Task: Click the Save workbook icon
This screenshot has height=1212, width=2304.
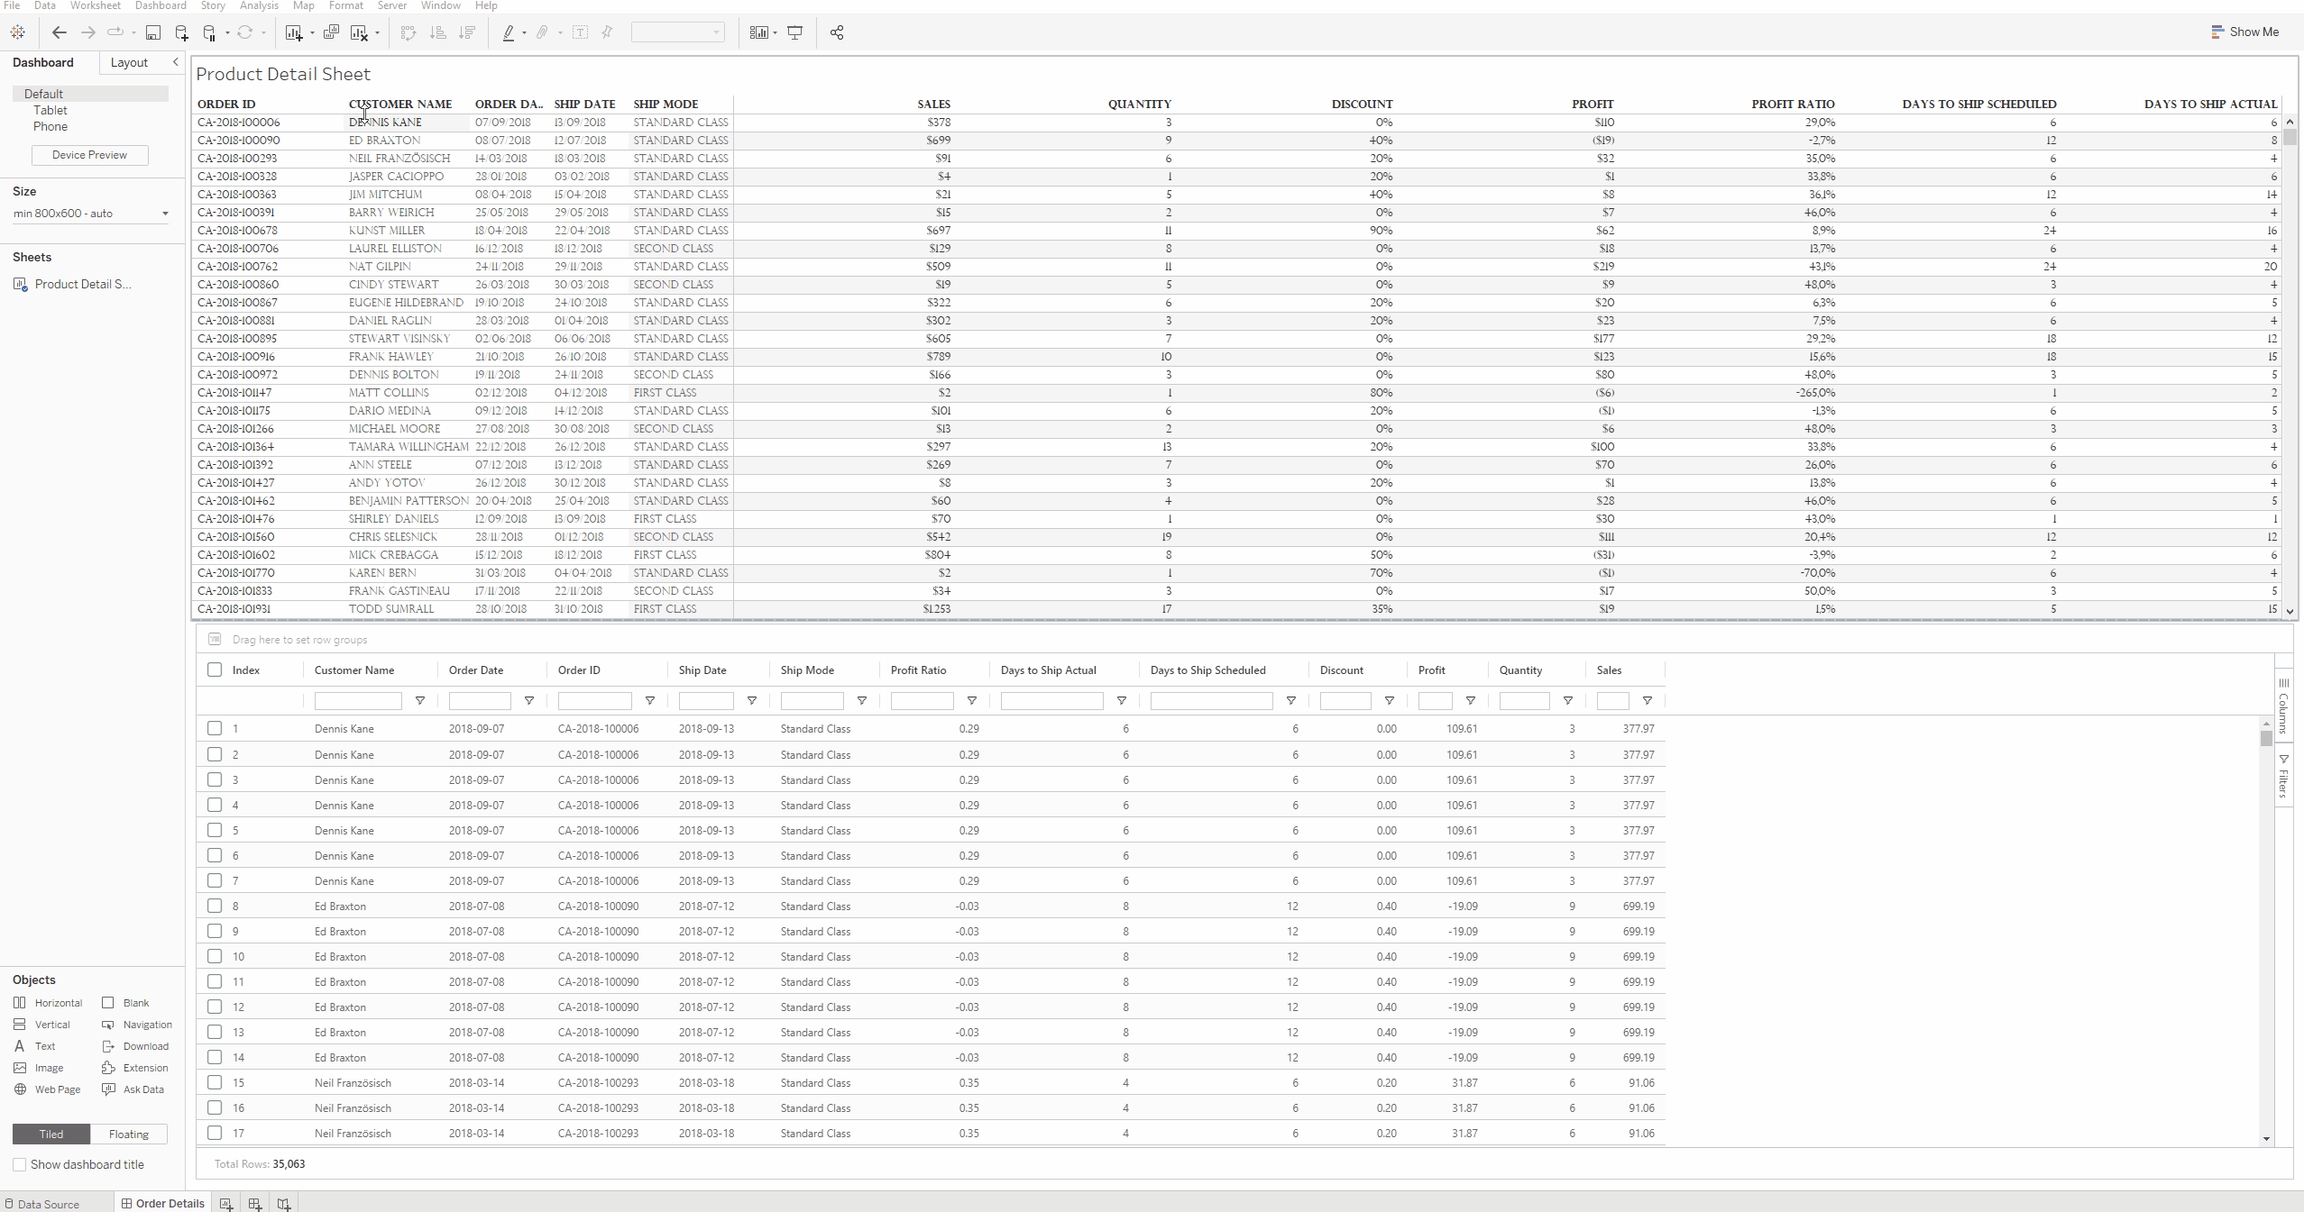Action: tap(153, 33)
